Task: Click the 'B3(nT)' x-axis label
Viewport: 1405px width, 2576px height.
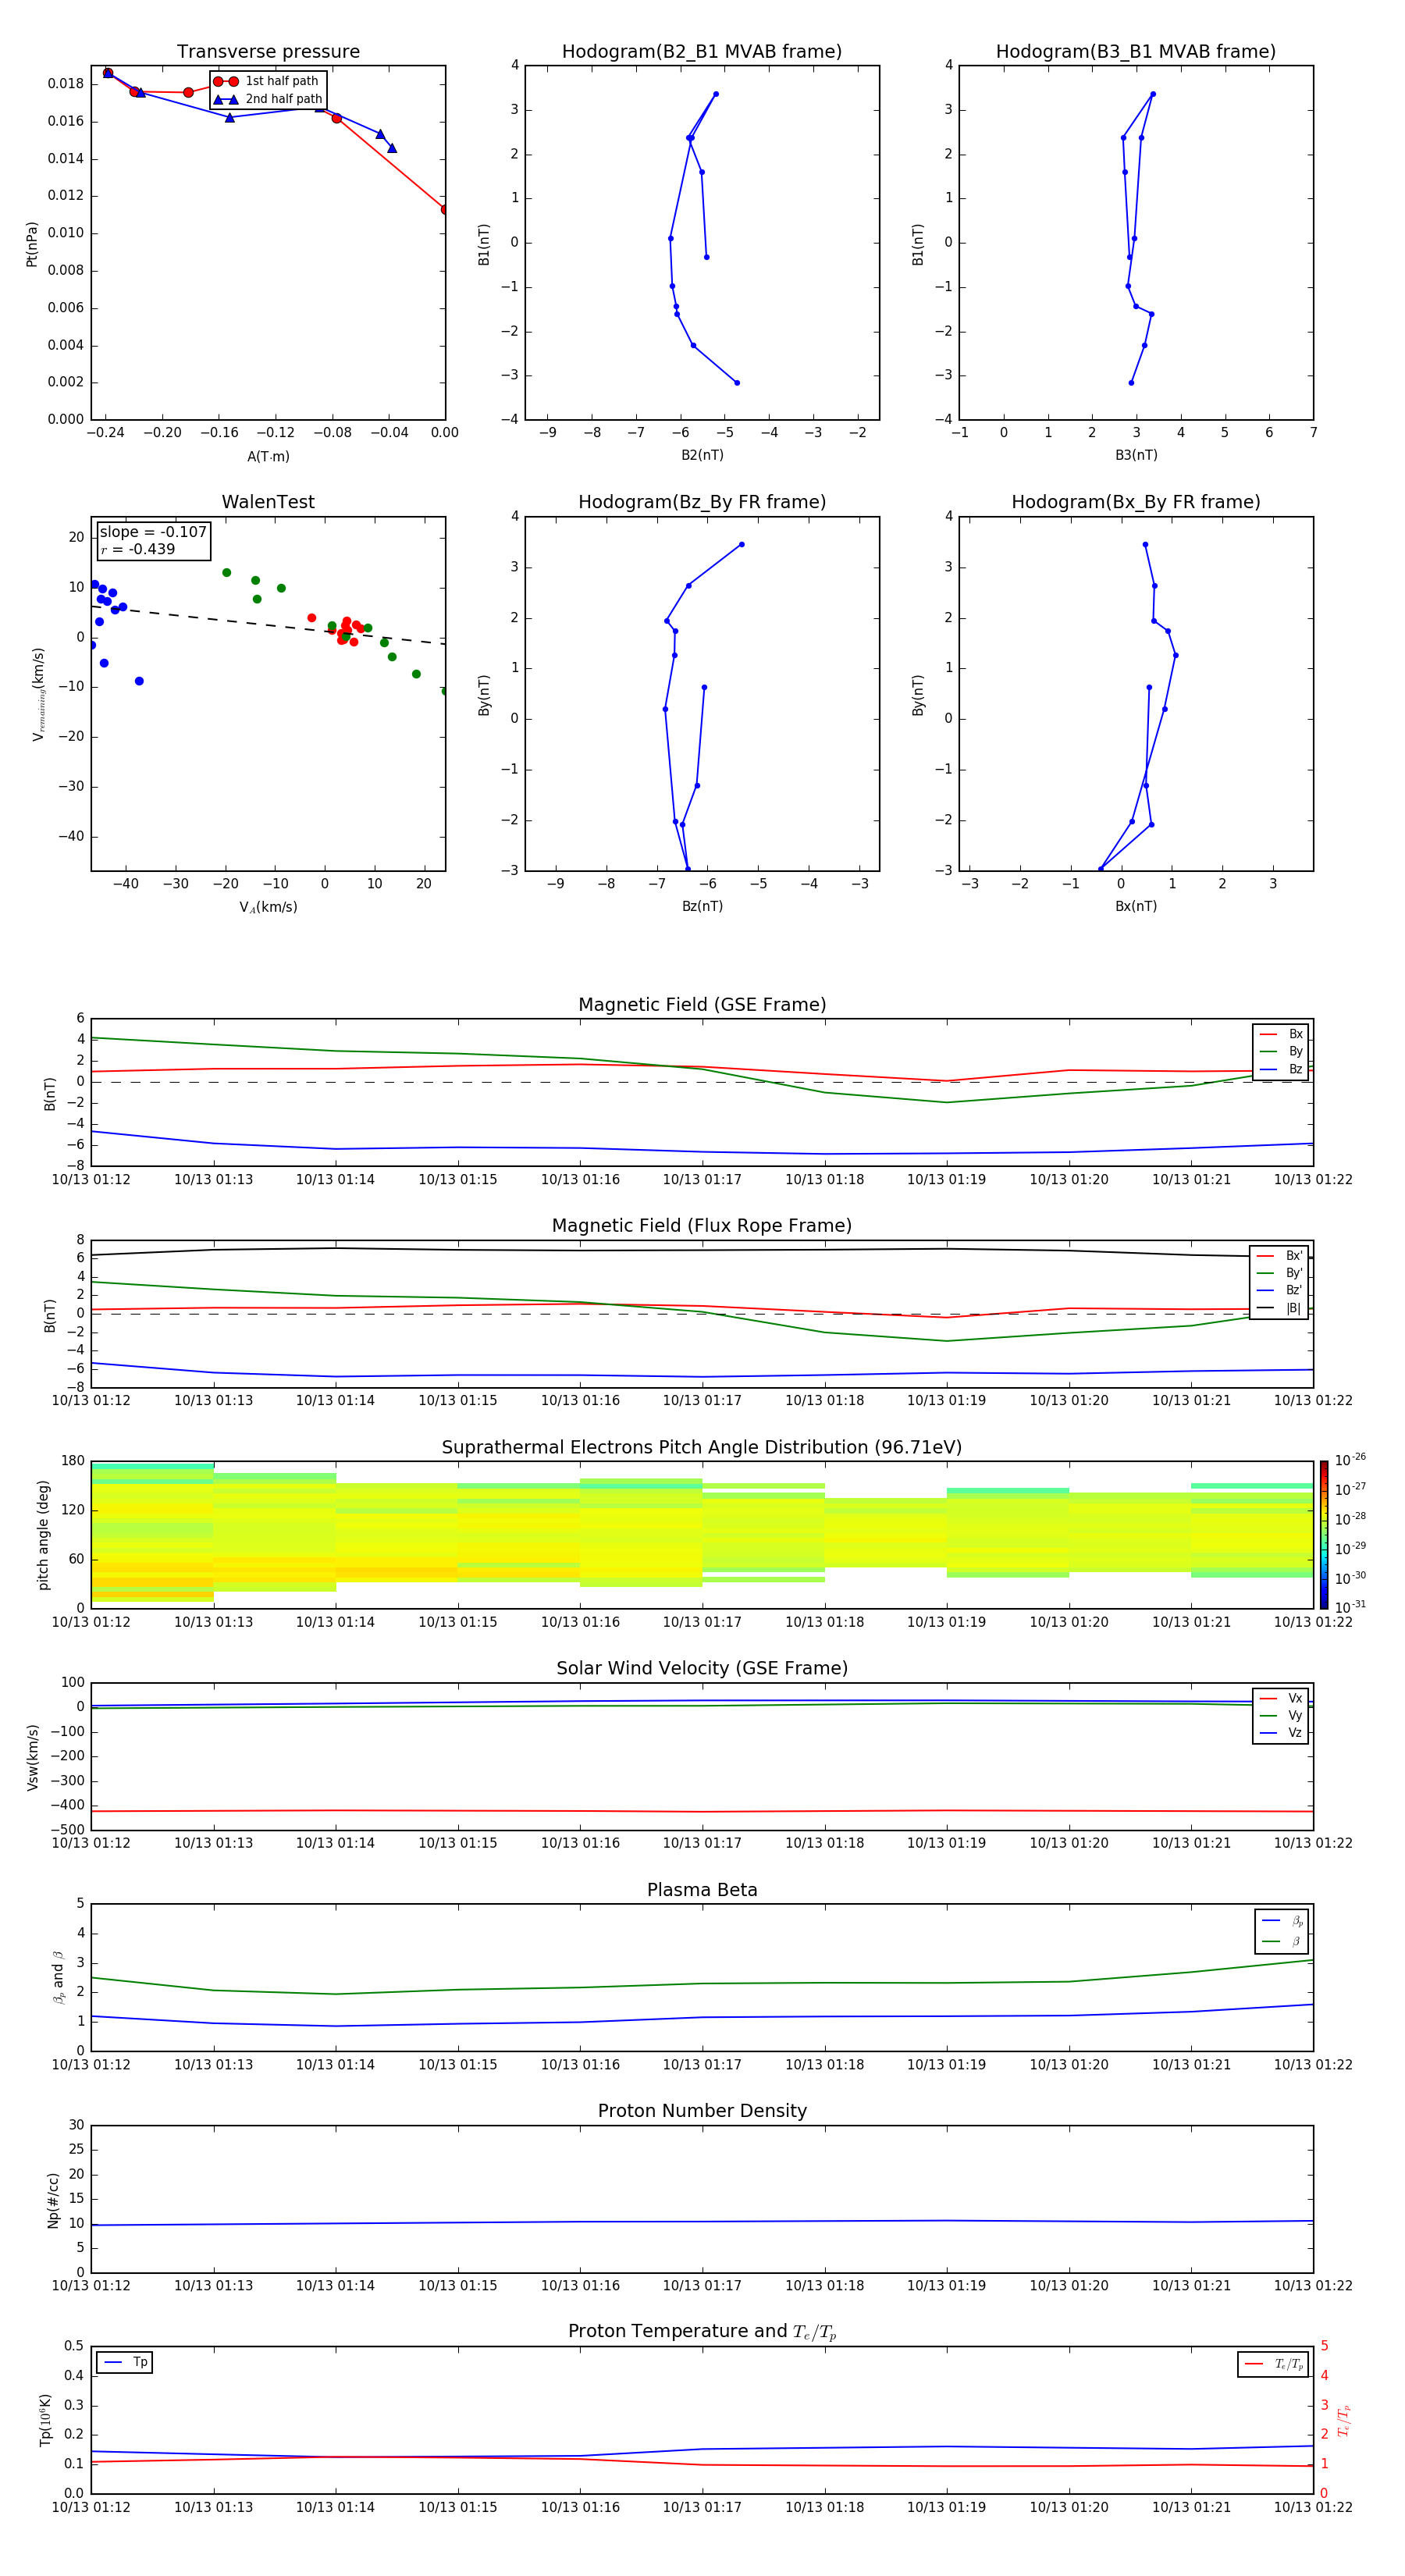Action: point(1136,455)
